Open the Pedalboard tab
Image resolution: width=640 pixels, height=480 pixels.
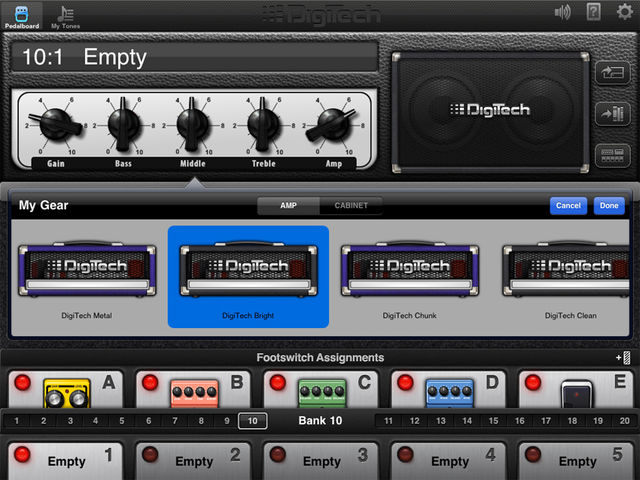tap(22, 16)
